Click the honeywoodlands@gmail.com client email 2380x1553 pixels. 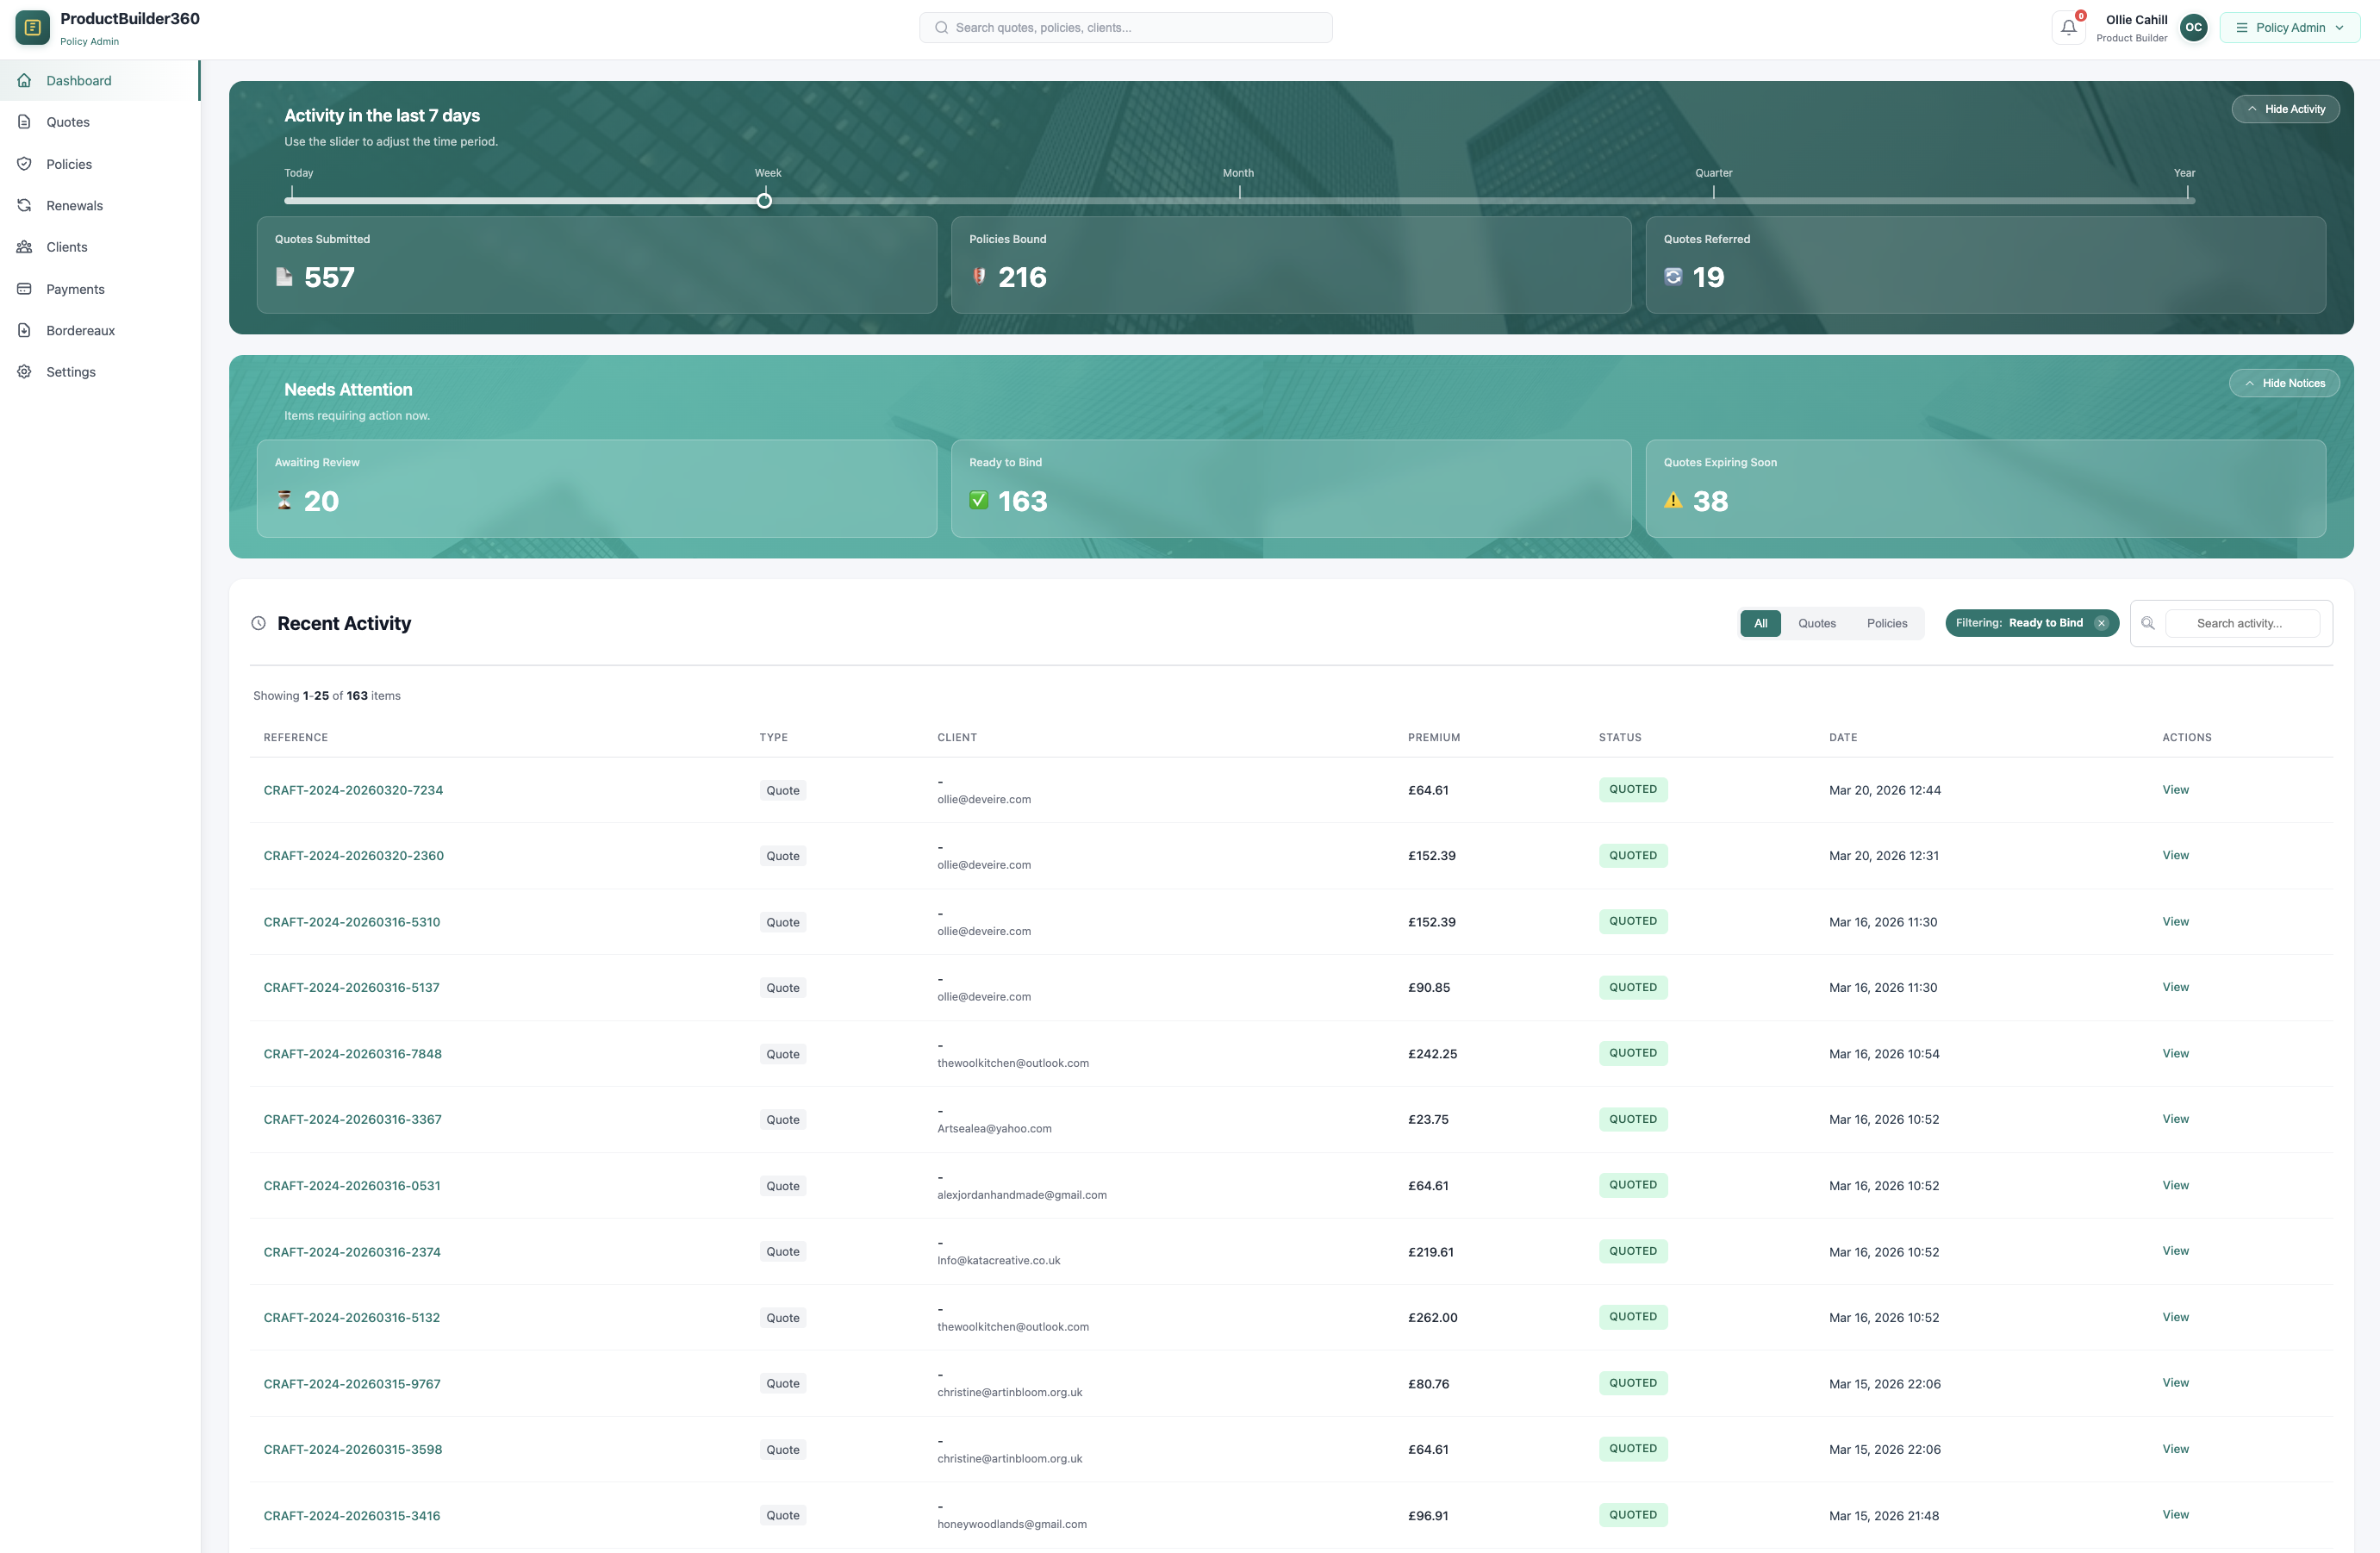[x=1011, y=1525]
